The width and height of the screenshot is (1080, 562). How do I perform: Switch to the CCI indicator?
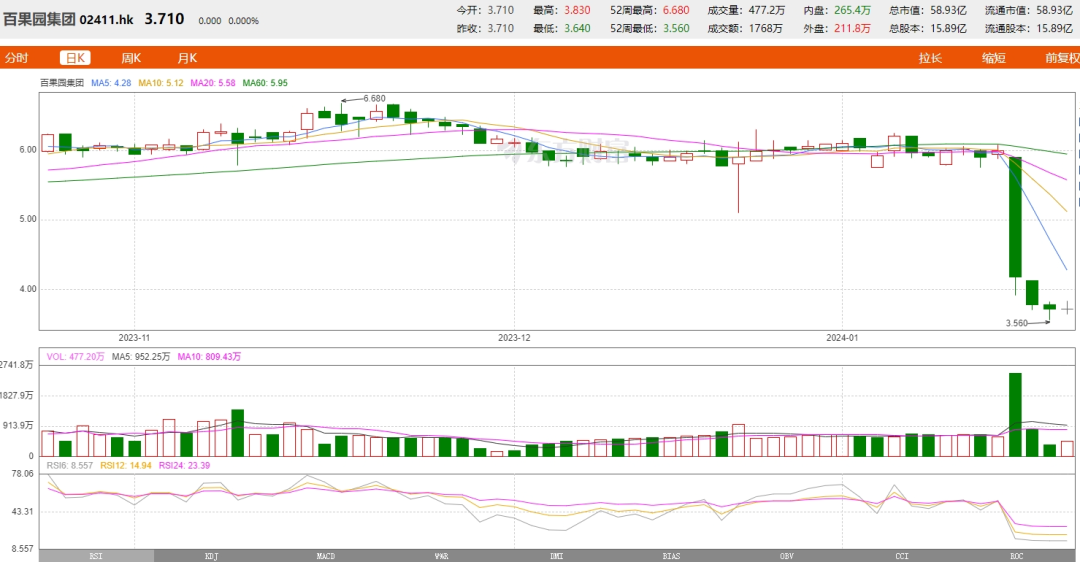(901, 555)
